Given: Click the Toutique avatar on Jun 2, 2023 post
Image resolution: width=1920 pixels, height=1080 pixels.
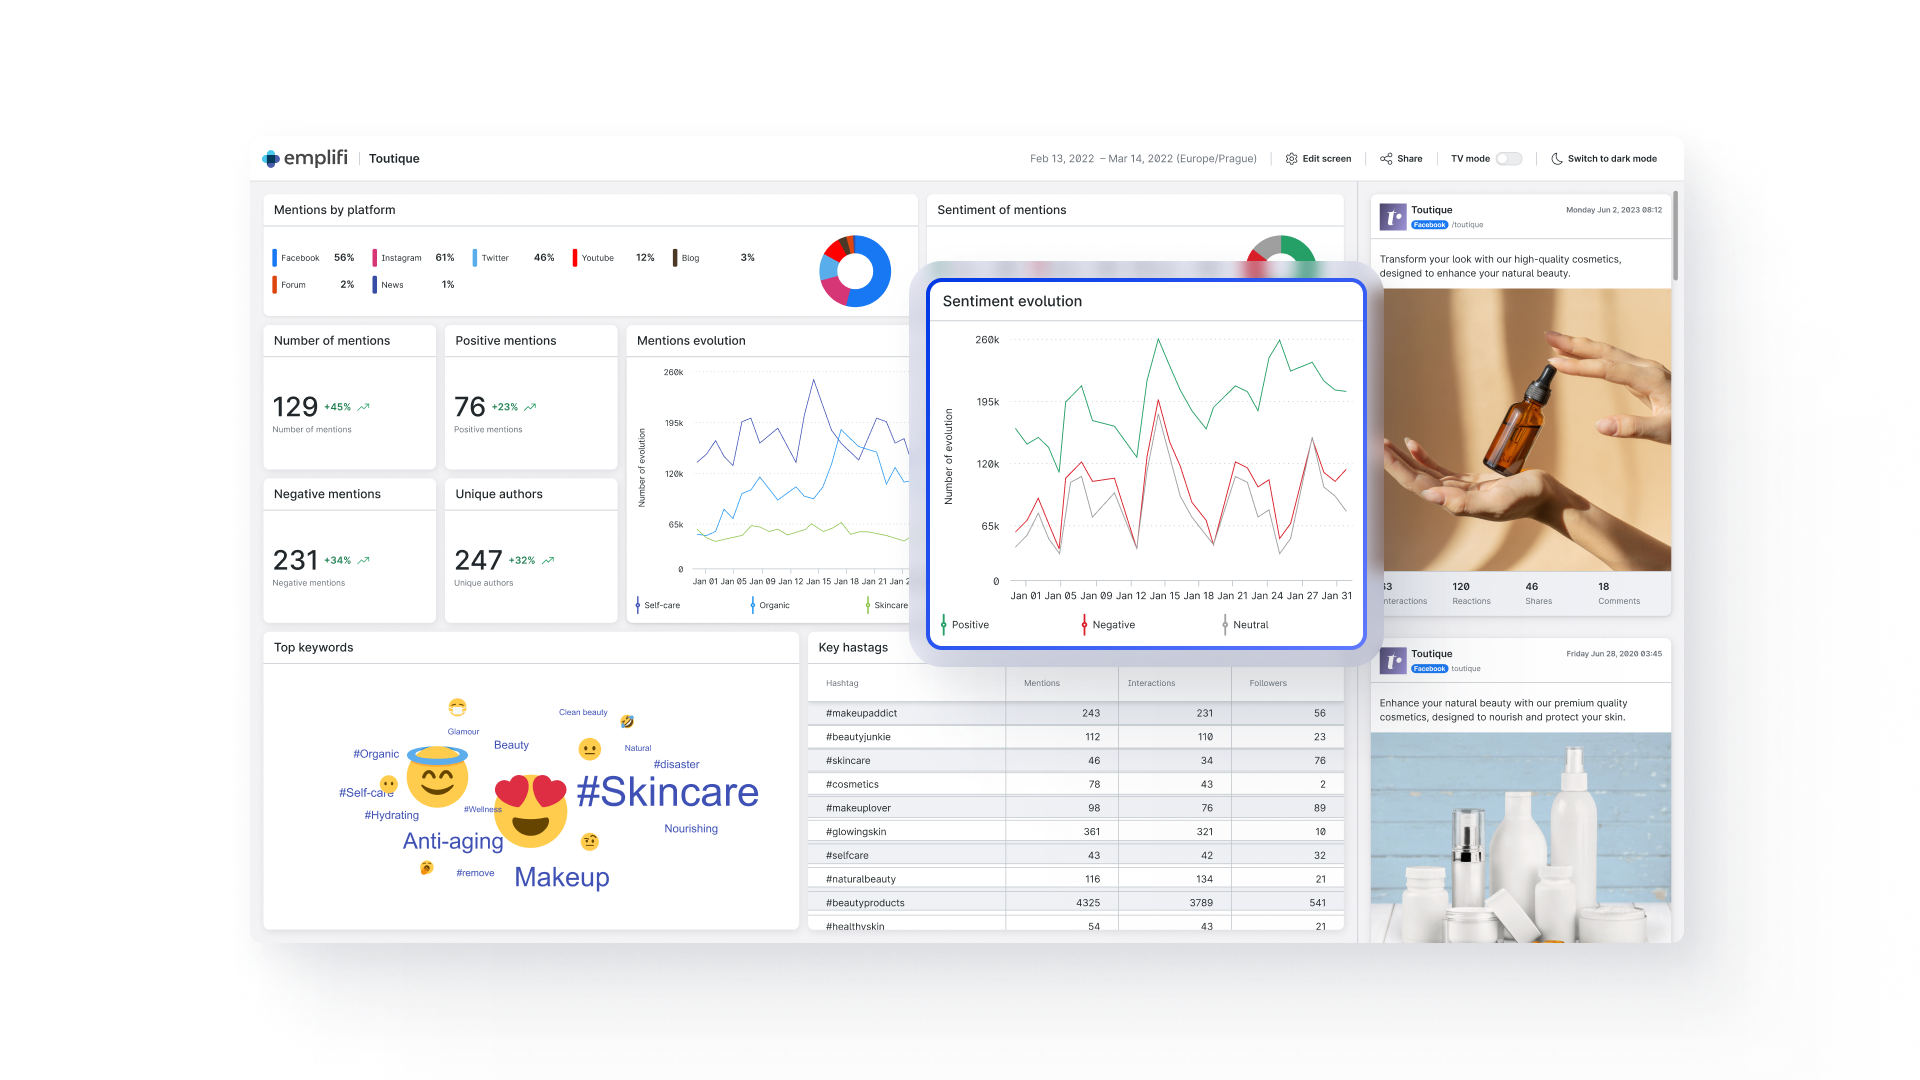Looking at the screenshot, I should click(x=1393, y=217).
